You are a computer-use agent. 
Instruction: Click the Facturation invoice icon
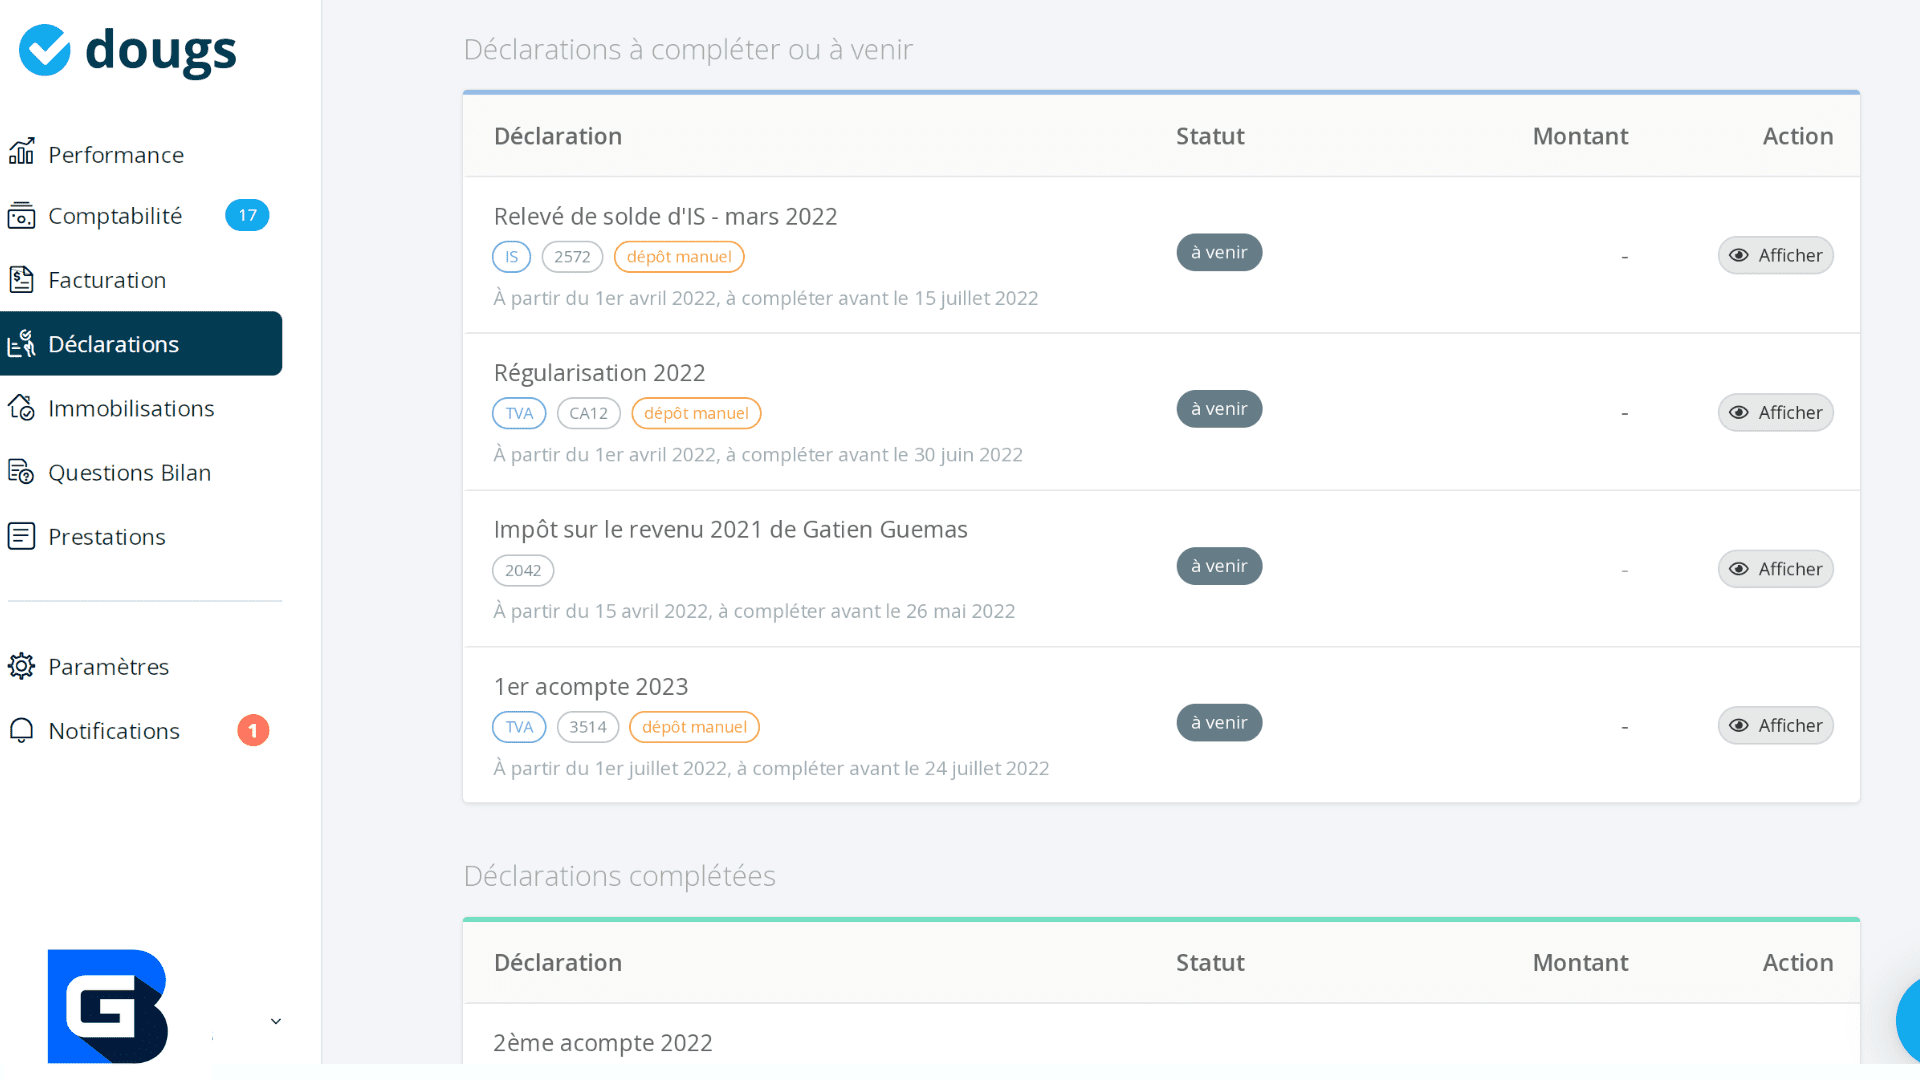tap(22, 280)
